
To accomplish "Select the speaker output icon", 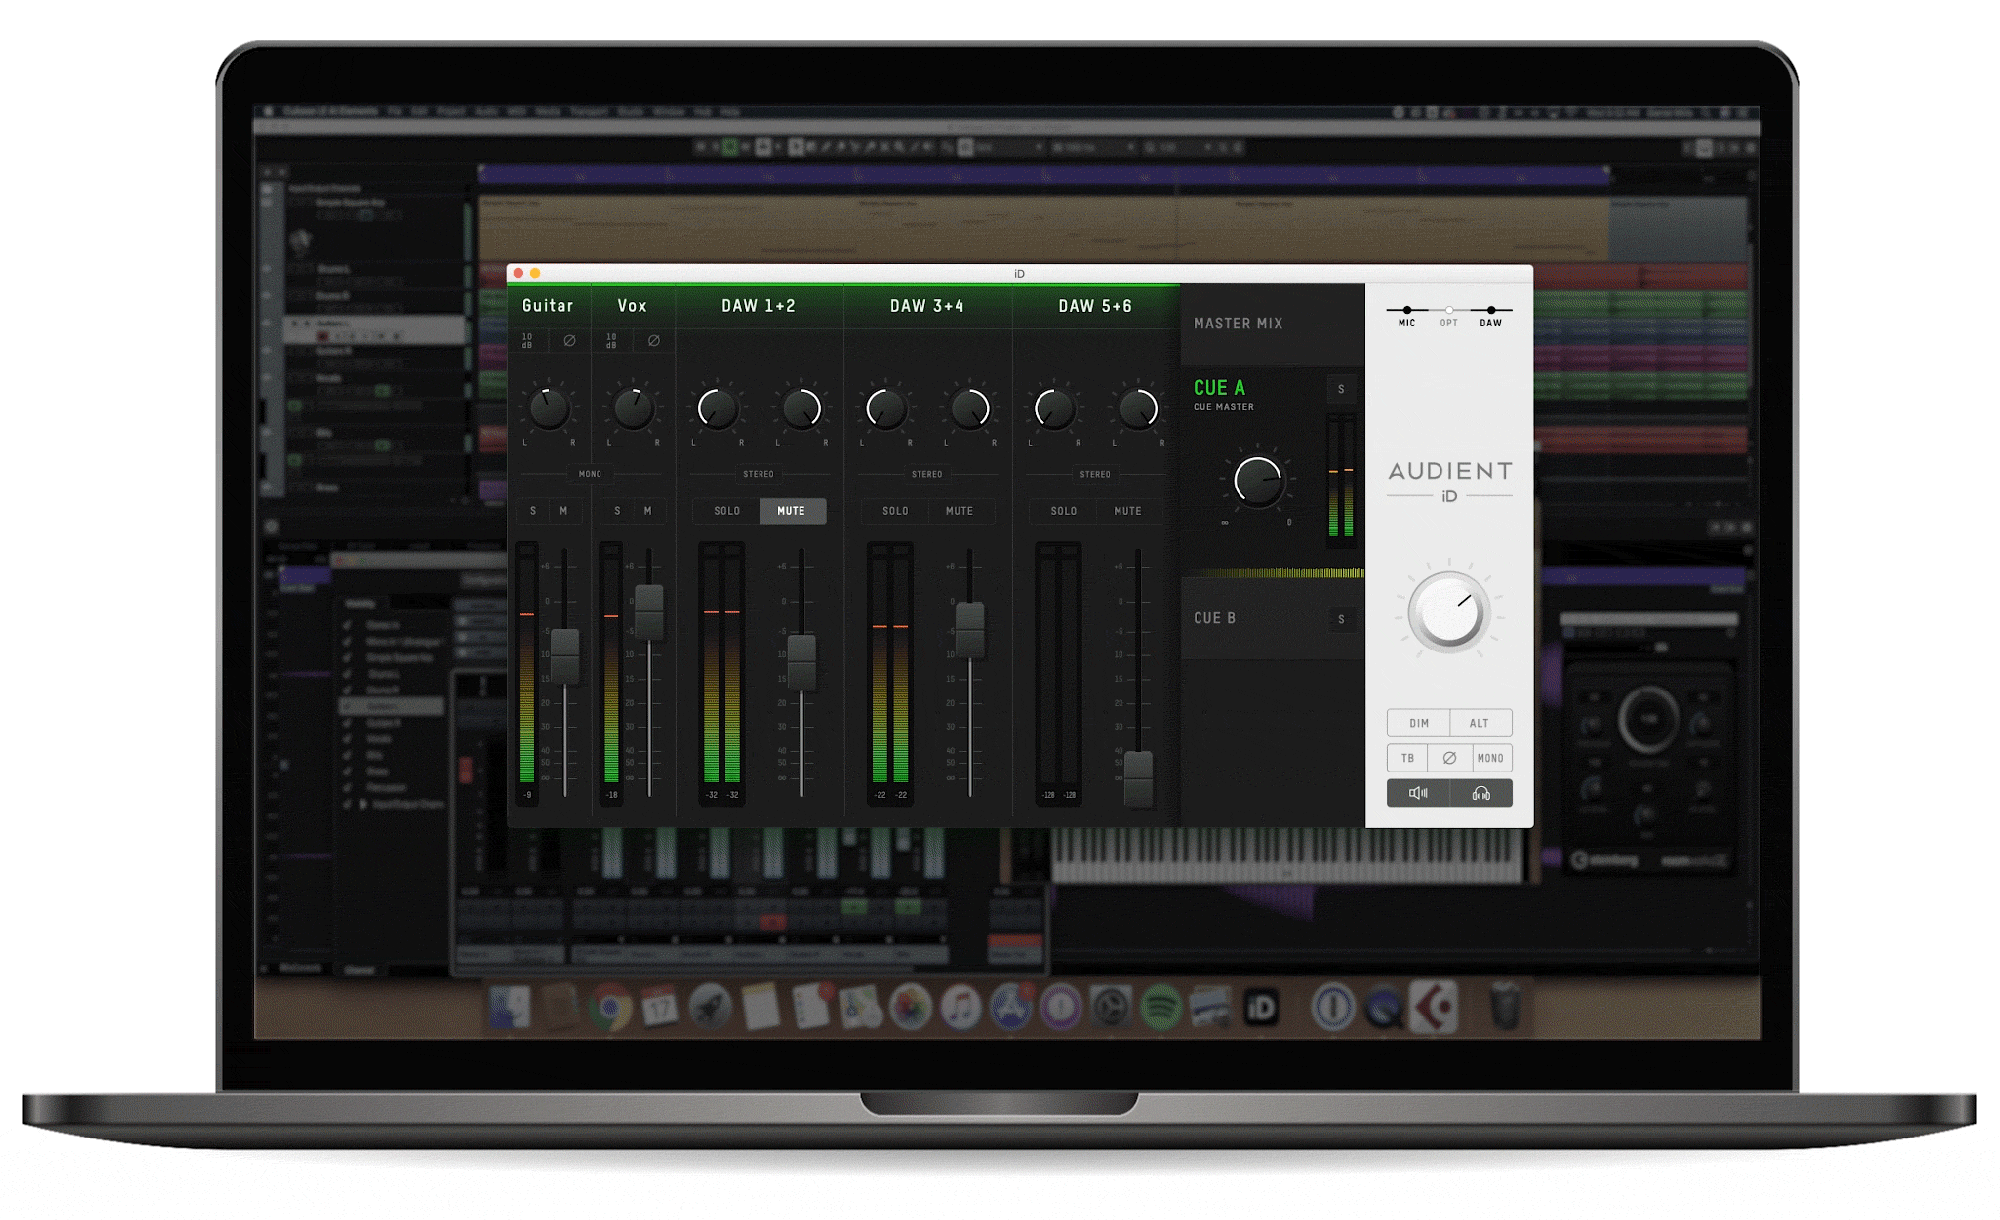I will pos(1418,793).
